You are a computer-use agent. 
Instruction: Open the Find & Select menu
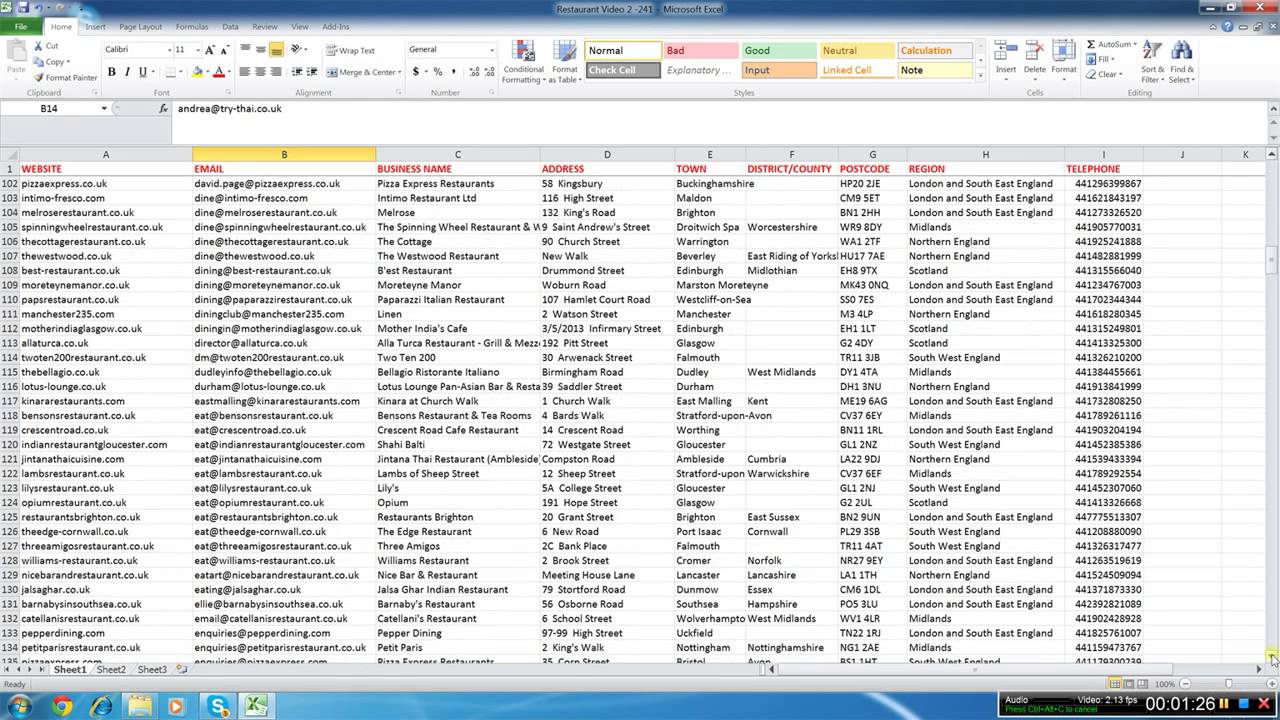tap(1182, 62)
